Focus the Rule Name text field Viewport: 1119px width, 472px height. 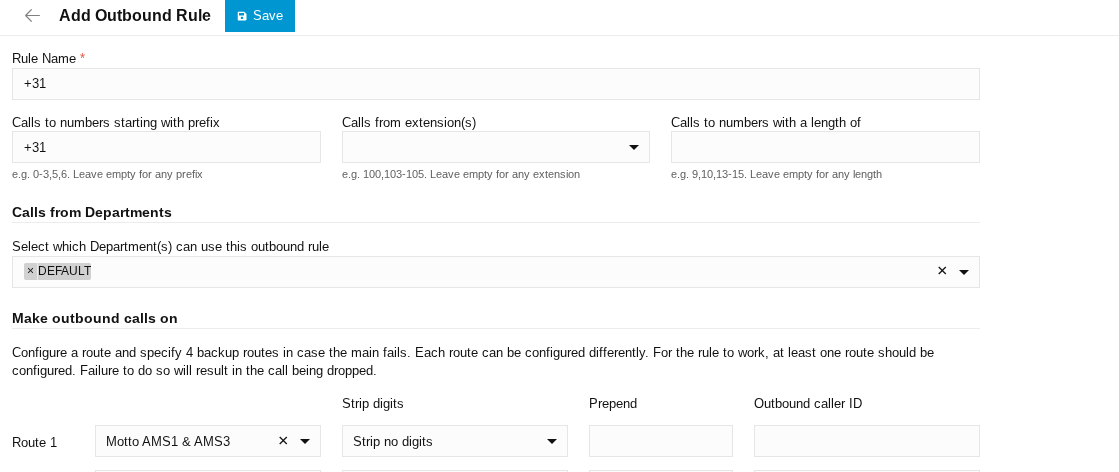[x=495, y=84]
